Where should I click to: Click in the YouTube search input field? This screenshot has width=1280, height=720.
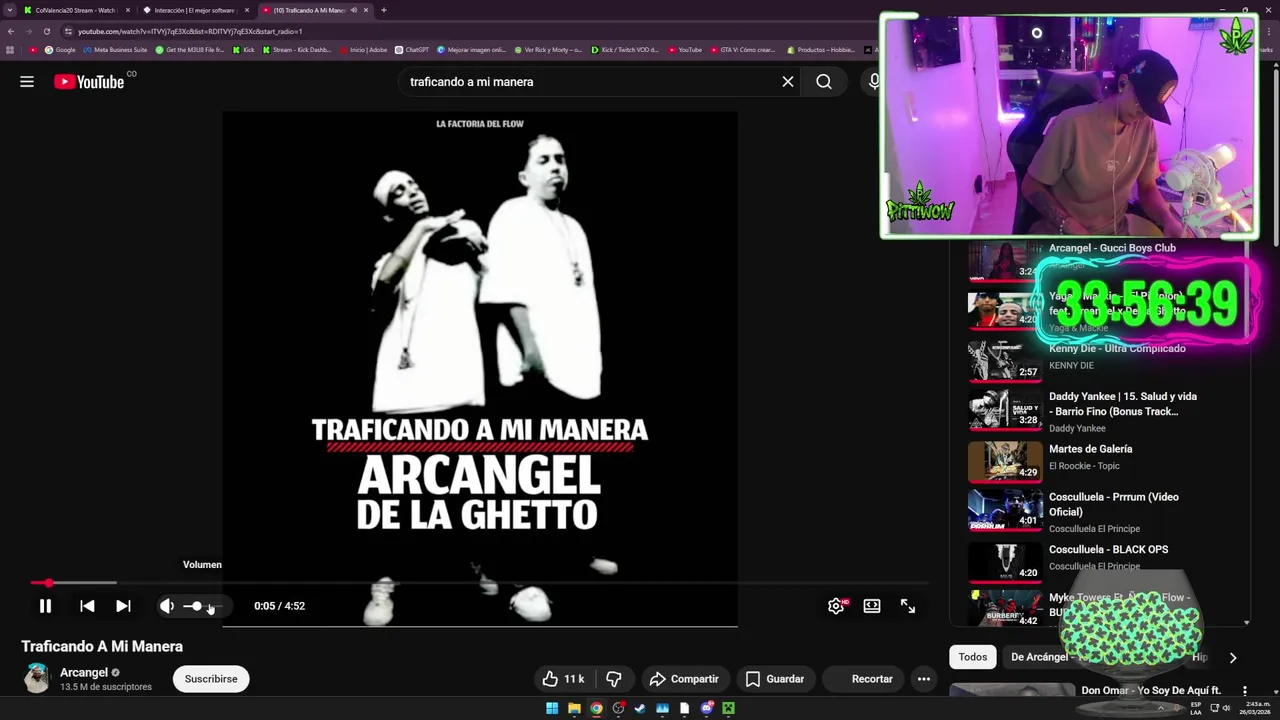coord(590,82)
